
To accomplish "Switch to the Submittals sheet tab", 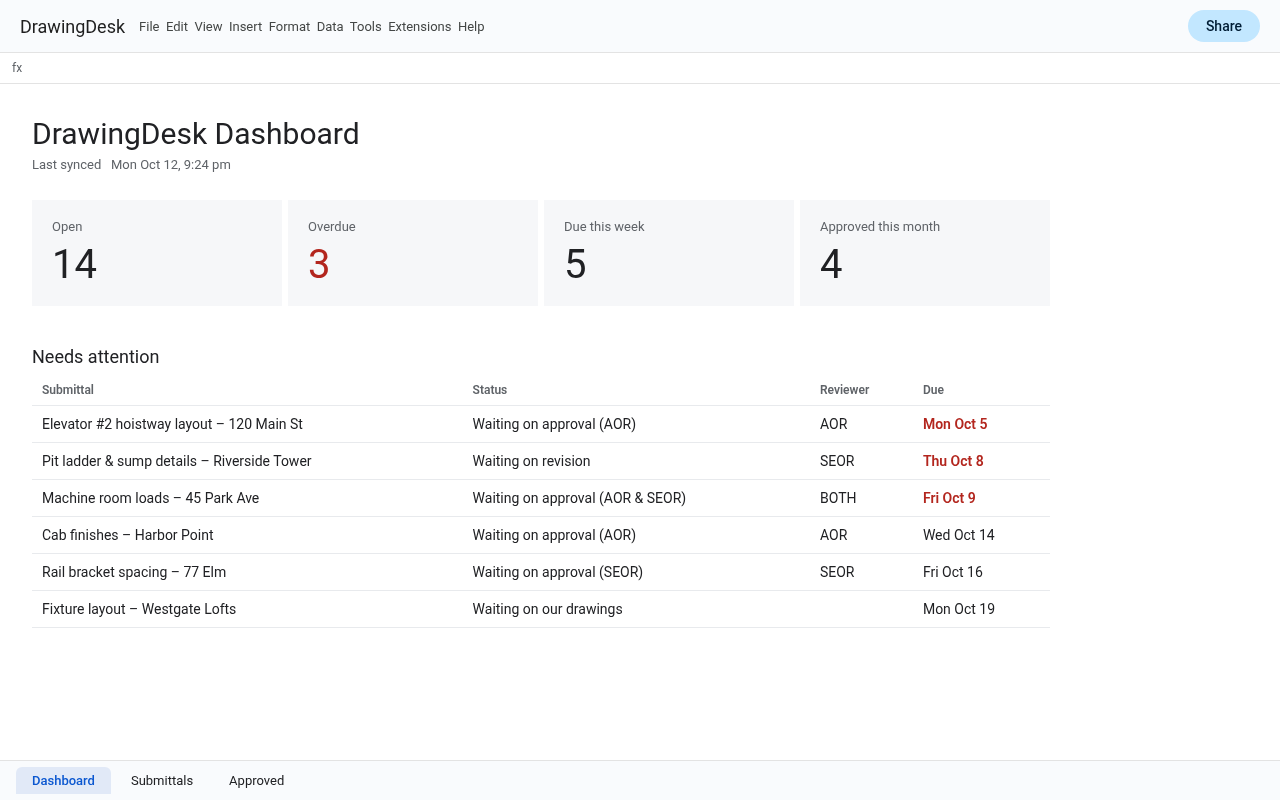I will pyautogui.click(x=162, y=781).
